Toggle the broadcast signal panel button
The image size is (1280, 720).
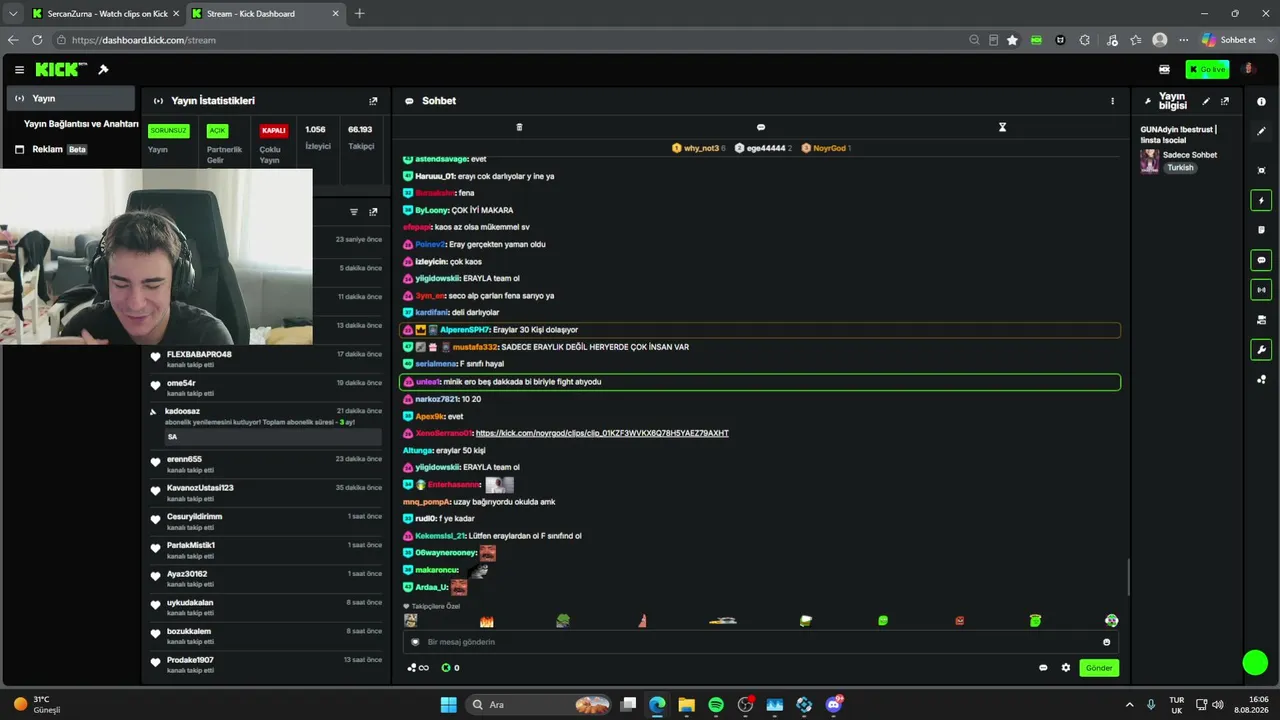(1261, 290)
